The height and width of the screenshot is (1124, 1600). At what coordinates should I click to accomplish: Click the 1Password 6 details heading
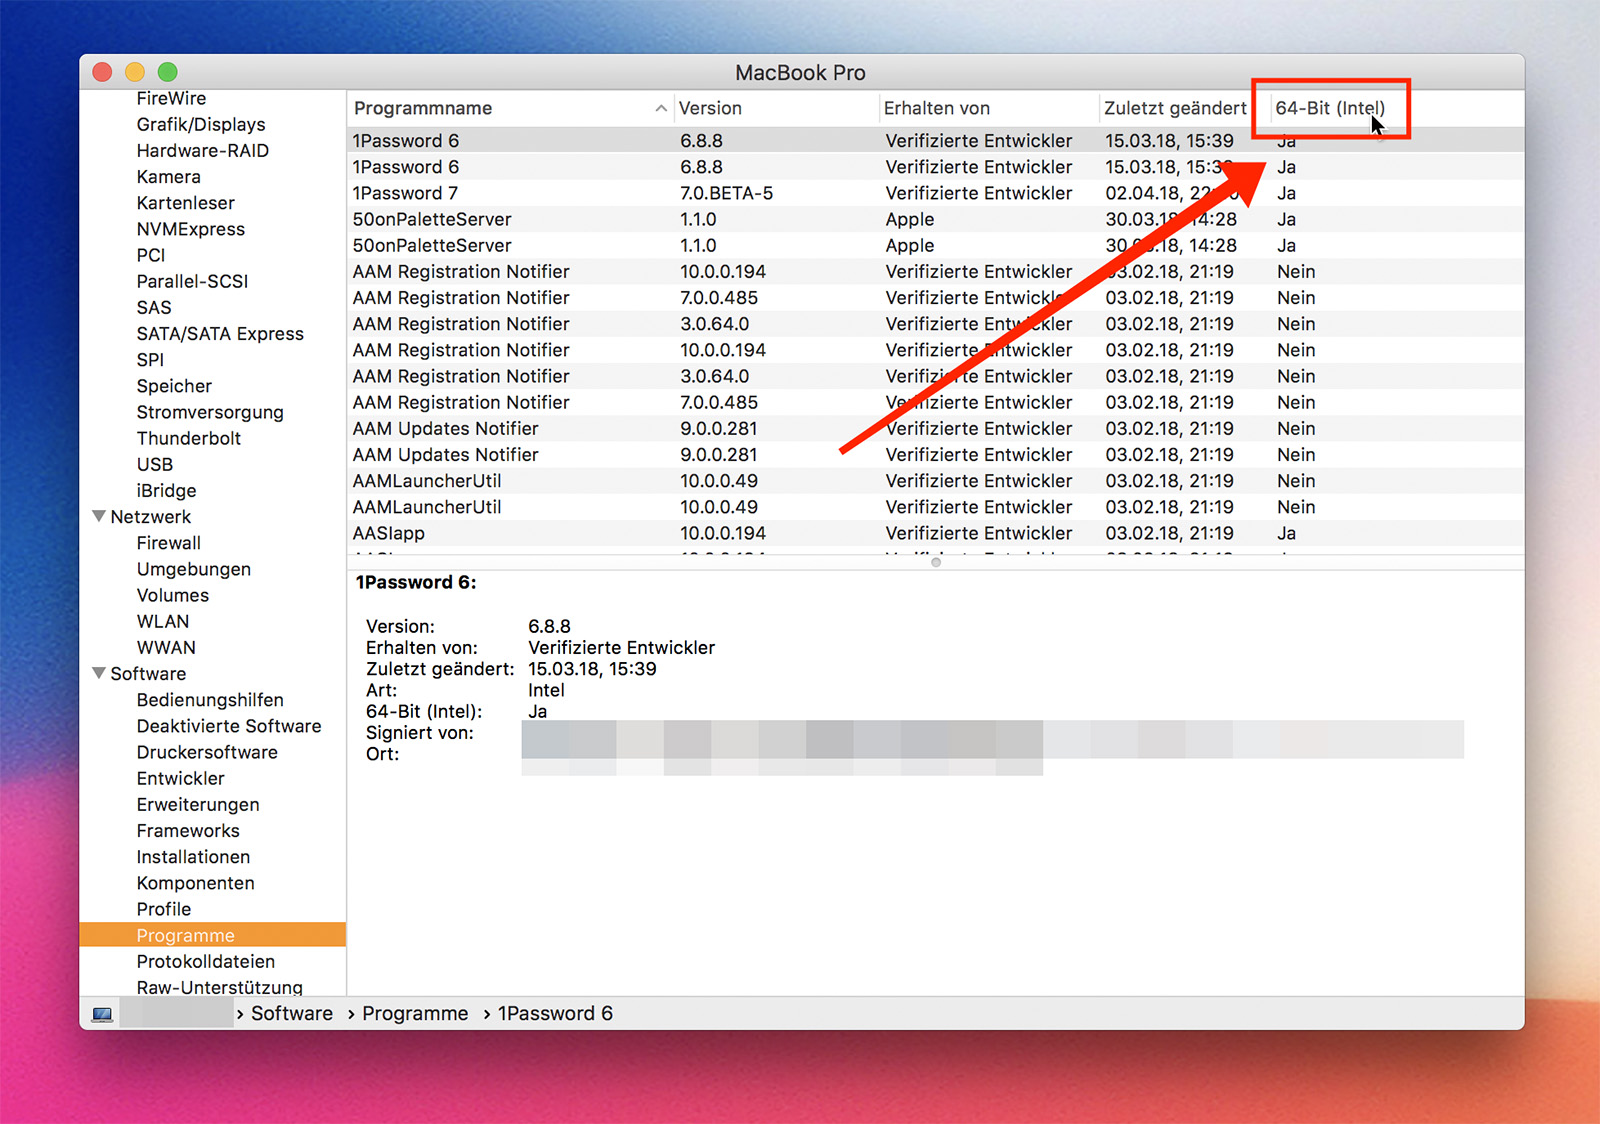[x=416, y=583]
